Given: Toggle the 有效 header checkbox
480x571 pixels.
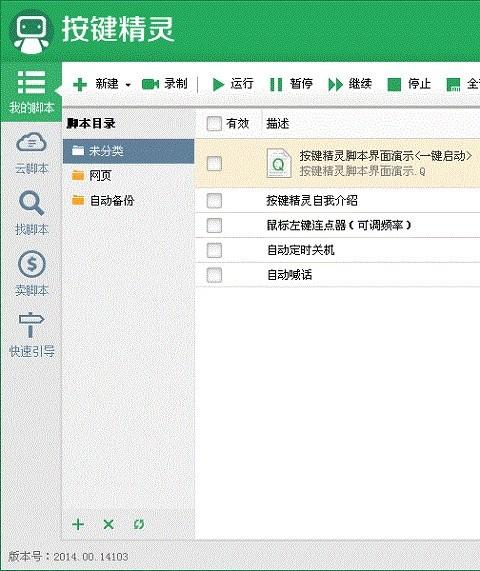Looking at the screenshot, I should [x=214, y=123].
